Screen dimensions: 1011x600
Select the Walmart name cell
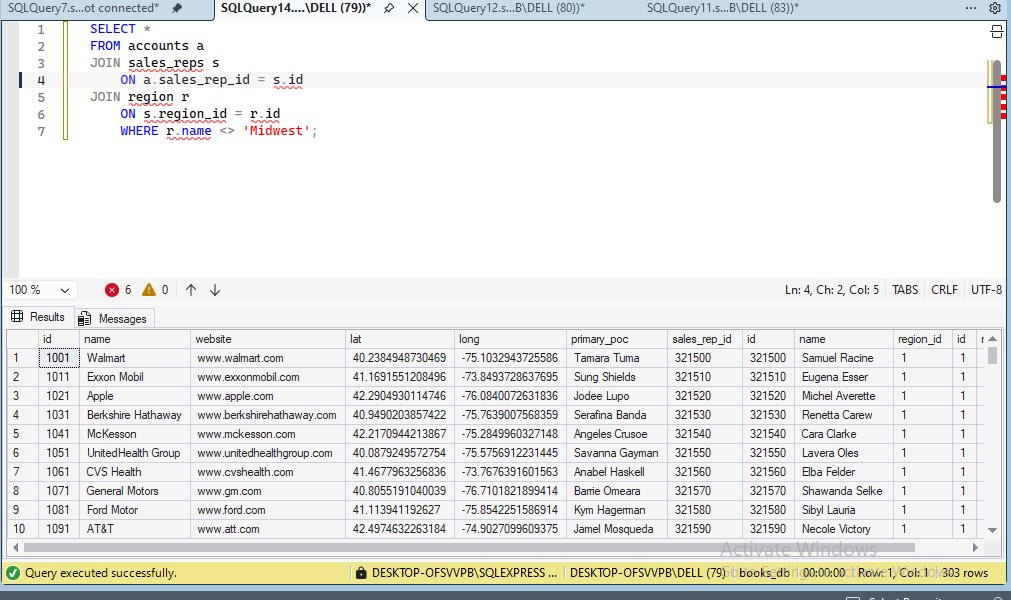[135, 358]
